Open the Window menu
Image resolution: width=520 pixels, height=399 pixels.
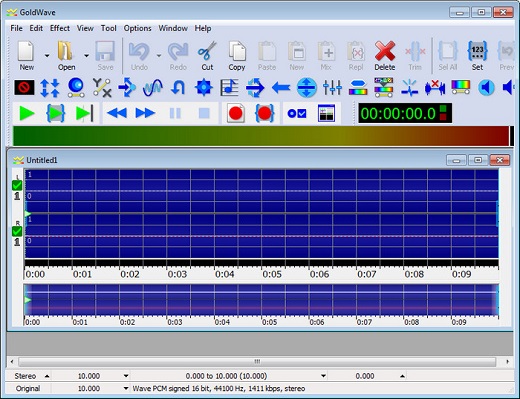[x=173, y=28]
